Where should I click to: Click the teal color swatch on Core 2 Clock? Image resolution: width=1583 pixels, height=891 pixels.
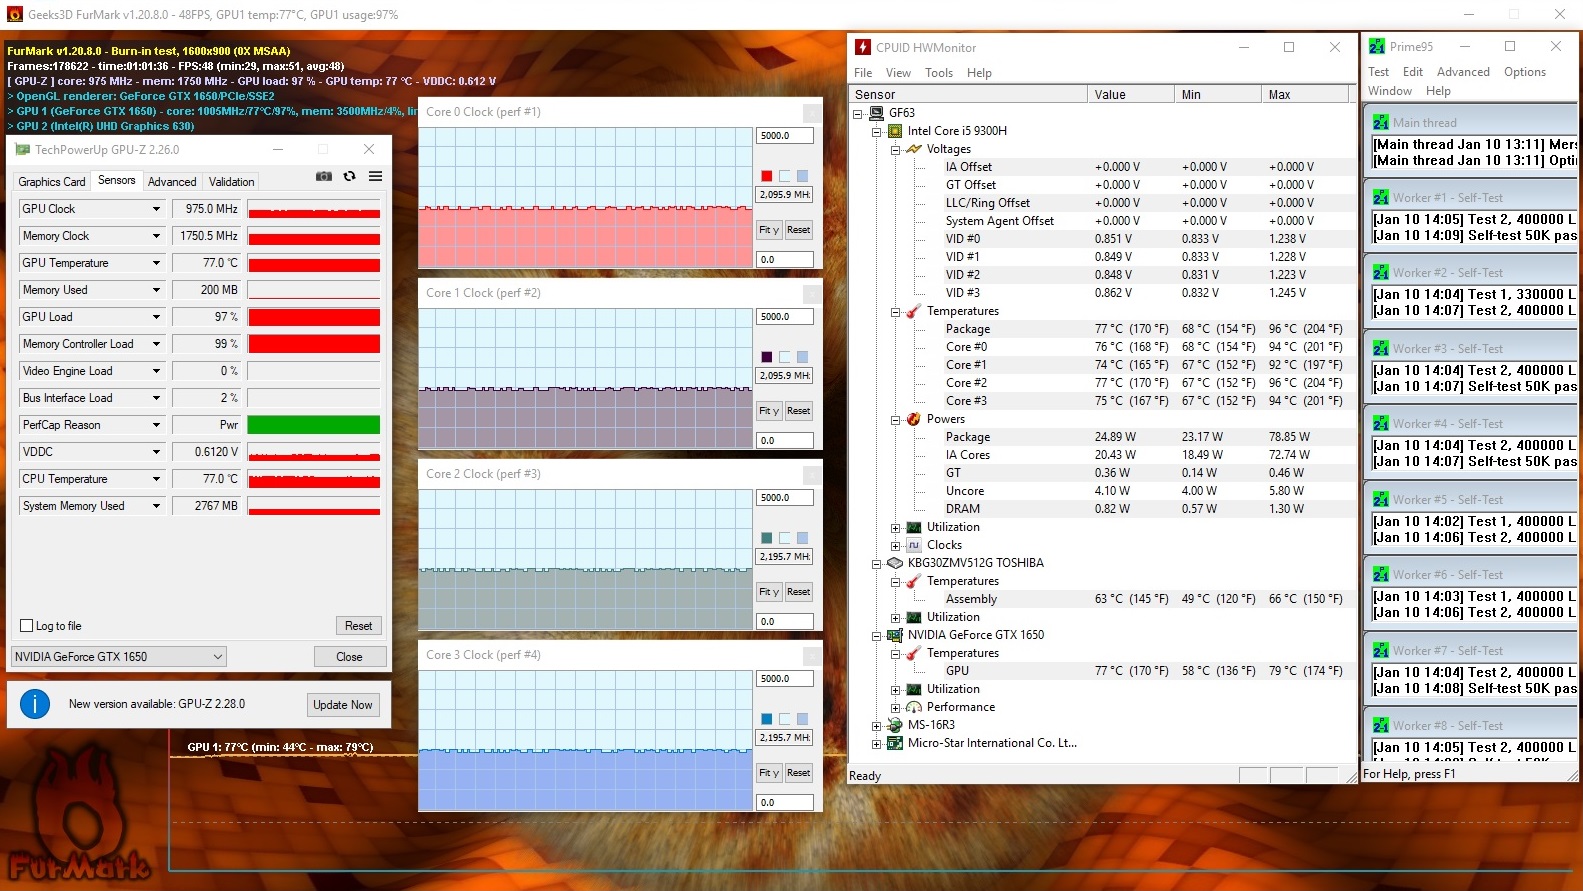pyautogui.click(x=767, y=538)
